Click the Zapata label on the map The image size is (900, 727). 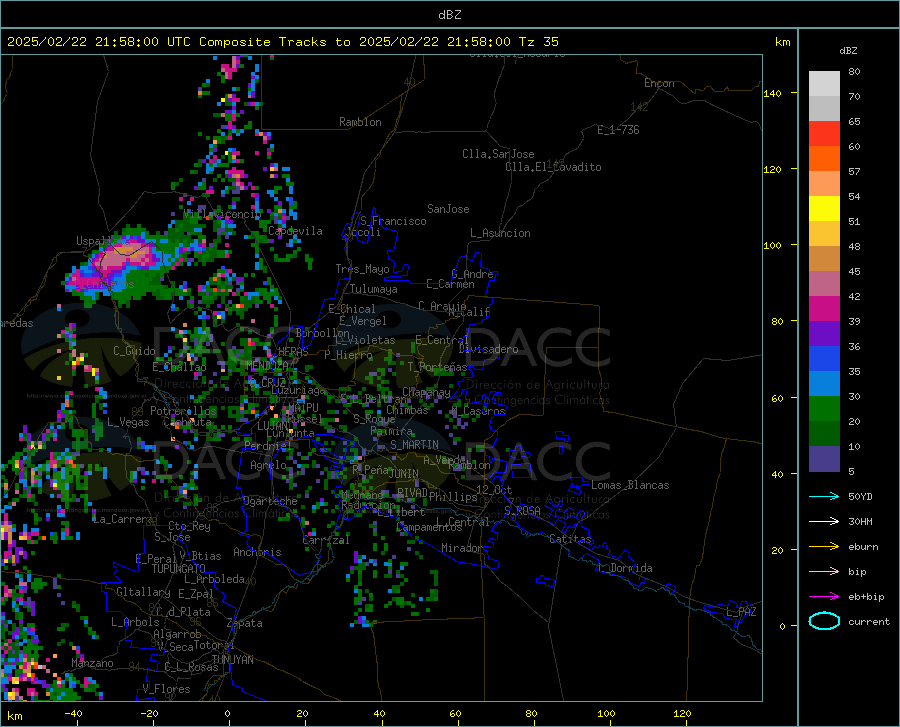[x=244, y=623]
